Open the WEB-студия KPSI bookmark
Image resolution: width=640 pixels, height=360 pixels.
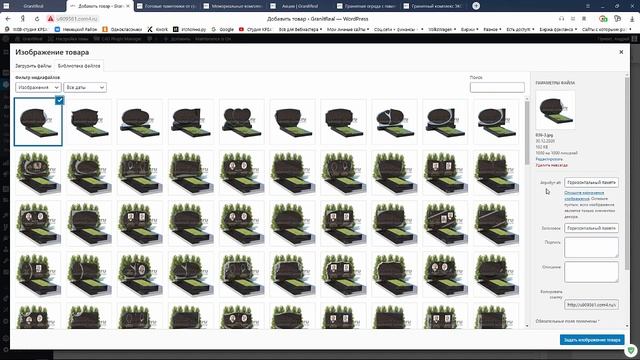pos(26,29)
